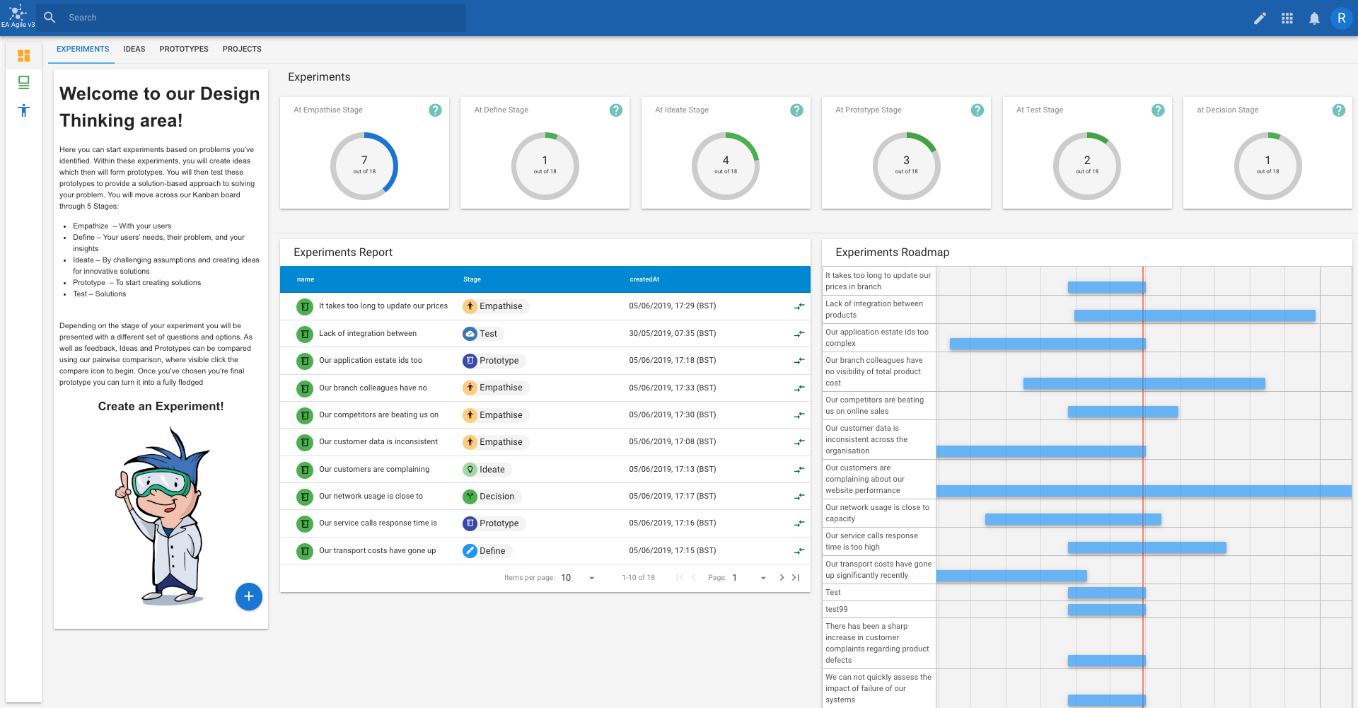Click help icon on Empathise Stage card
The height and width of the screenshot is (708, 1358).
click(435, 110)
